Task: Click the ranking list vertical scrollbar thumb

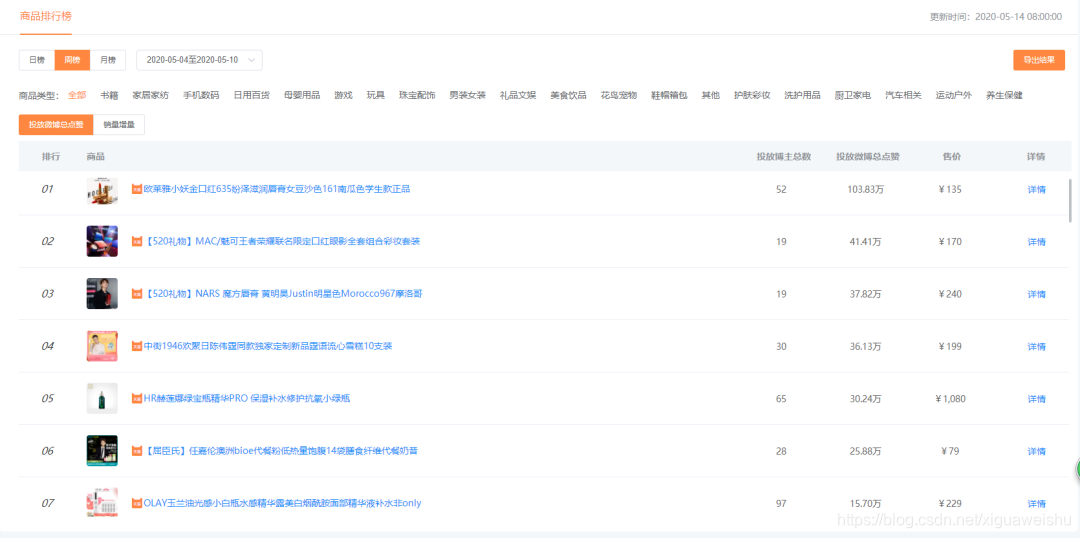Action: click(x=1070, y=200)
